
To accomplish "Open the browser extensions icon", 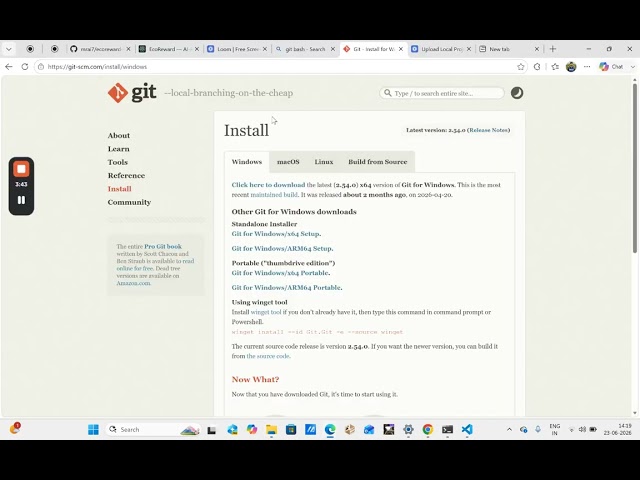I will point(537,67).
